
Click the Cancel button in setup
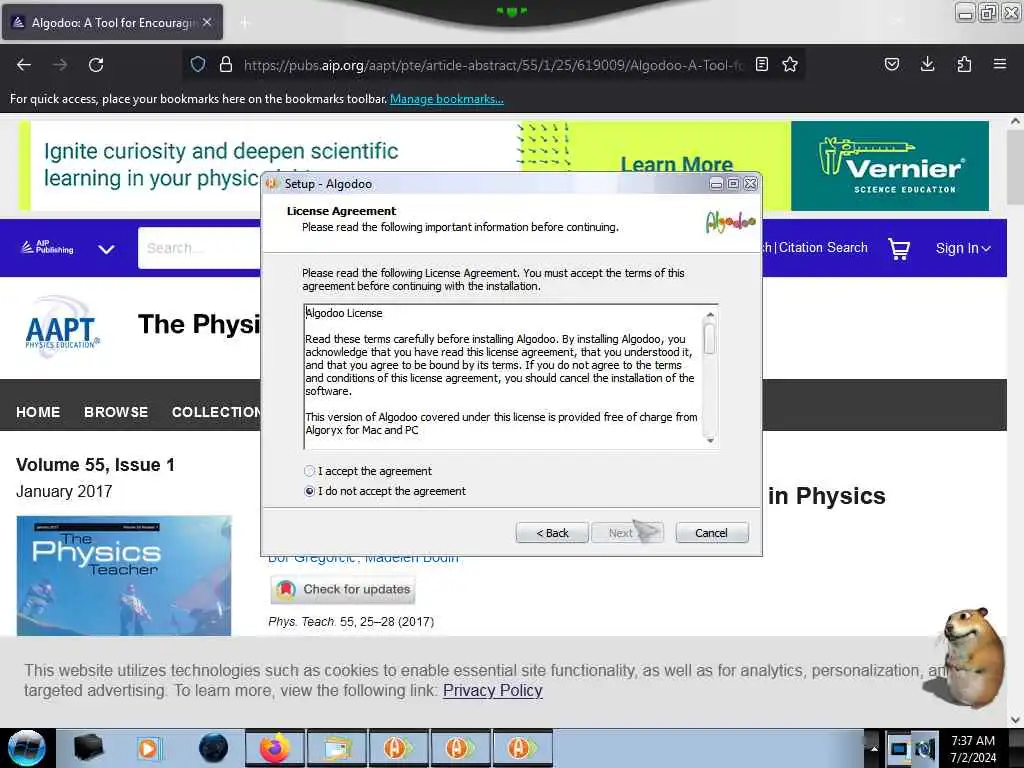point(711,533)
